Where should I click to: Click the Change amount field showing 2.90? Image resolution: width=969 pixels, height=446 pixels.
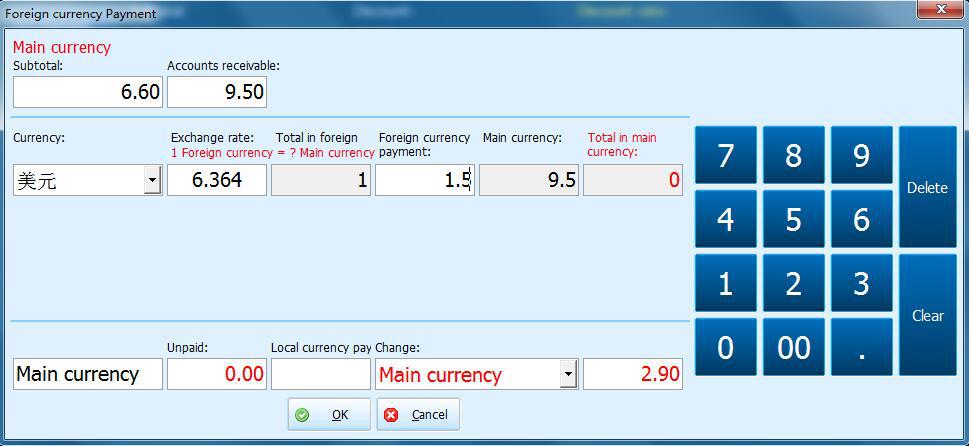tap(633, 374)
